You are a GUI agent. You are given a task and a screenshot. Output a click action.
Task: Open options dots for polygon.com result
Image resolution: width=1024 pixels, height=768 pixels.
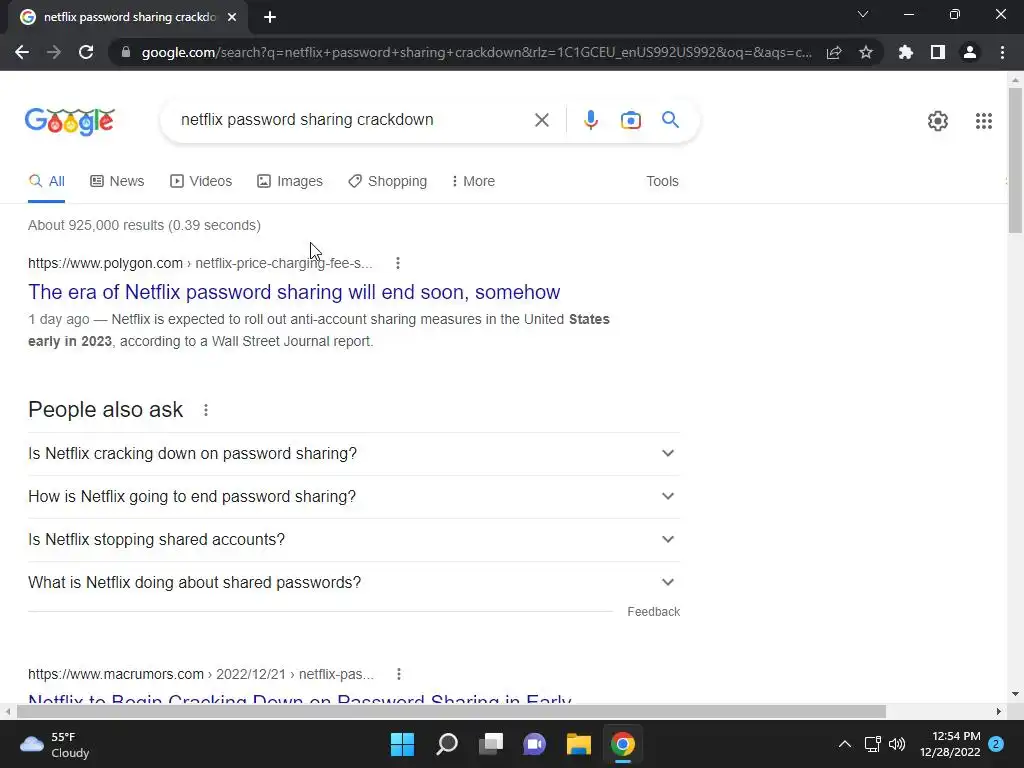click(x=398, y=263)
